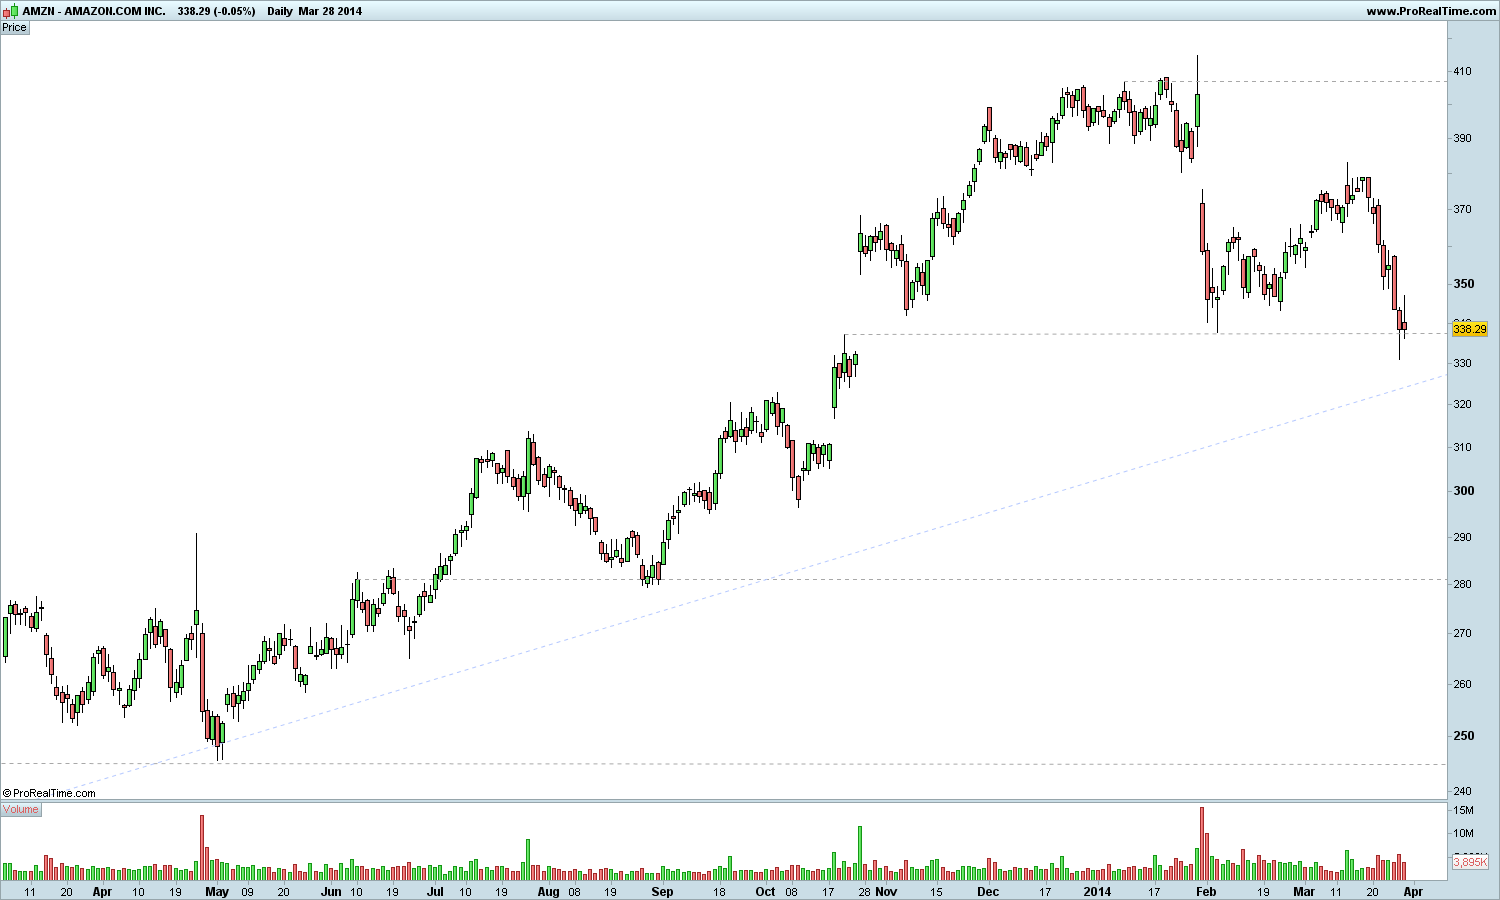This screenshot has width=1500, height=900.
Task: Click the 350 price axis label
Action: tap(1462, 284)
